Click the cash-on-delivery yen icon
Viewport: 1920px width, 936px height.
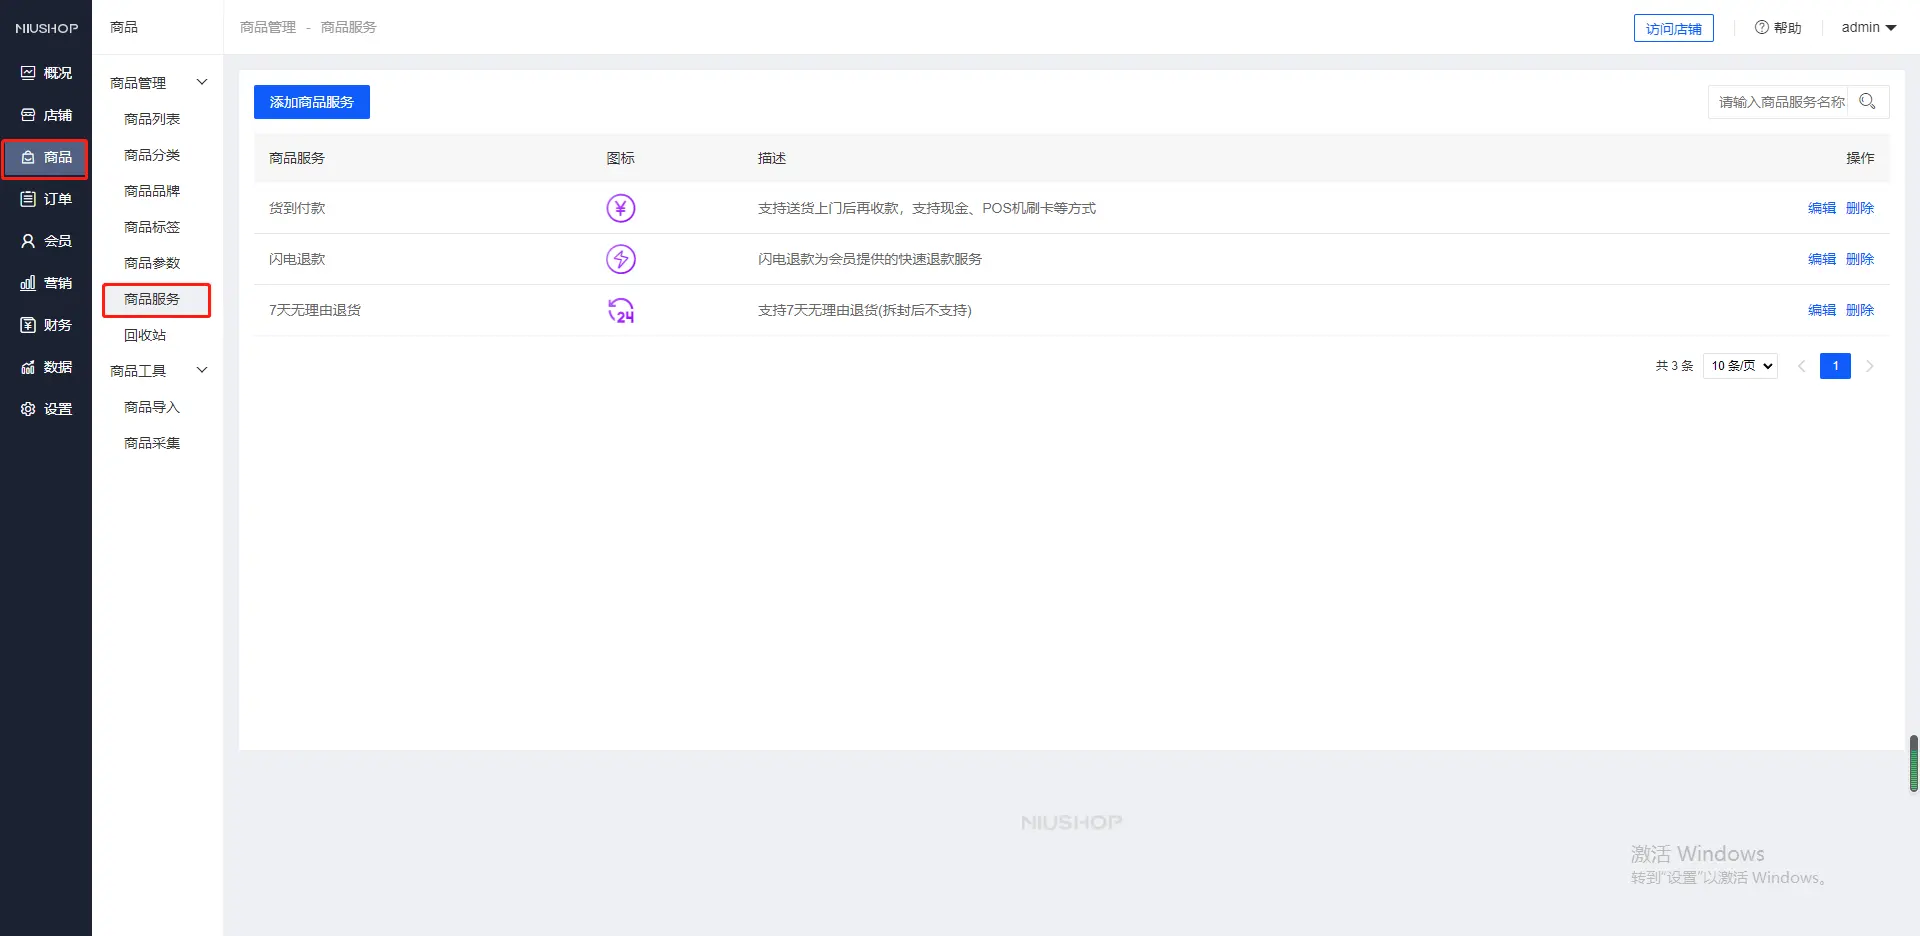(621, 208)
